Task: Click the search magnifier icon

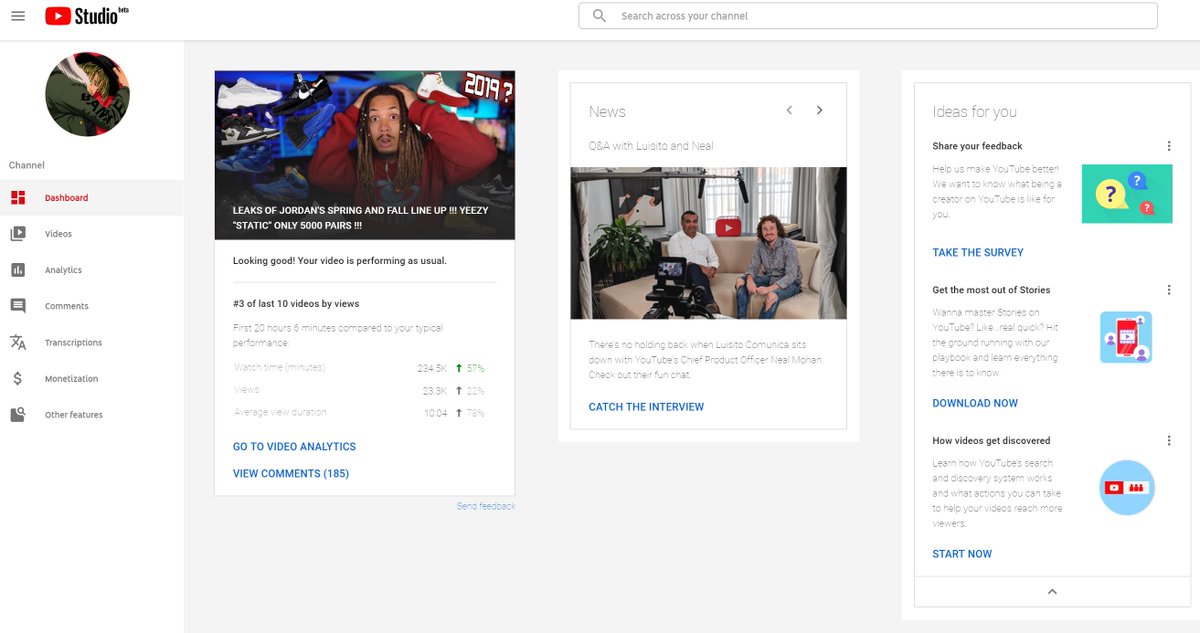Action: tap(599, 16)
